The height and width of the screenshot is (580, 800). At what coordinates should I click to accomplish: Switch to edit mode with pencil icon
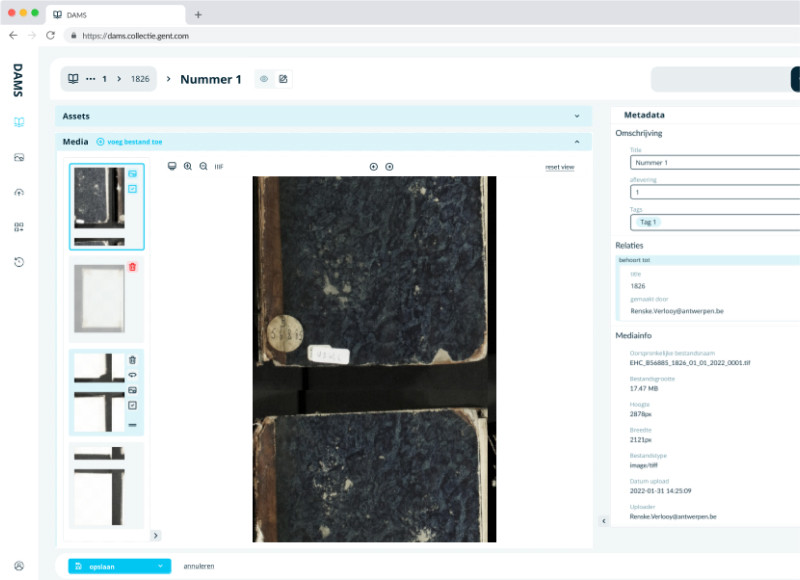click(x=283, y=79)
